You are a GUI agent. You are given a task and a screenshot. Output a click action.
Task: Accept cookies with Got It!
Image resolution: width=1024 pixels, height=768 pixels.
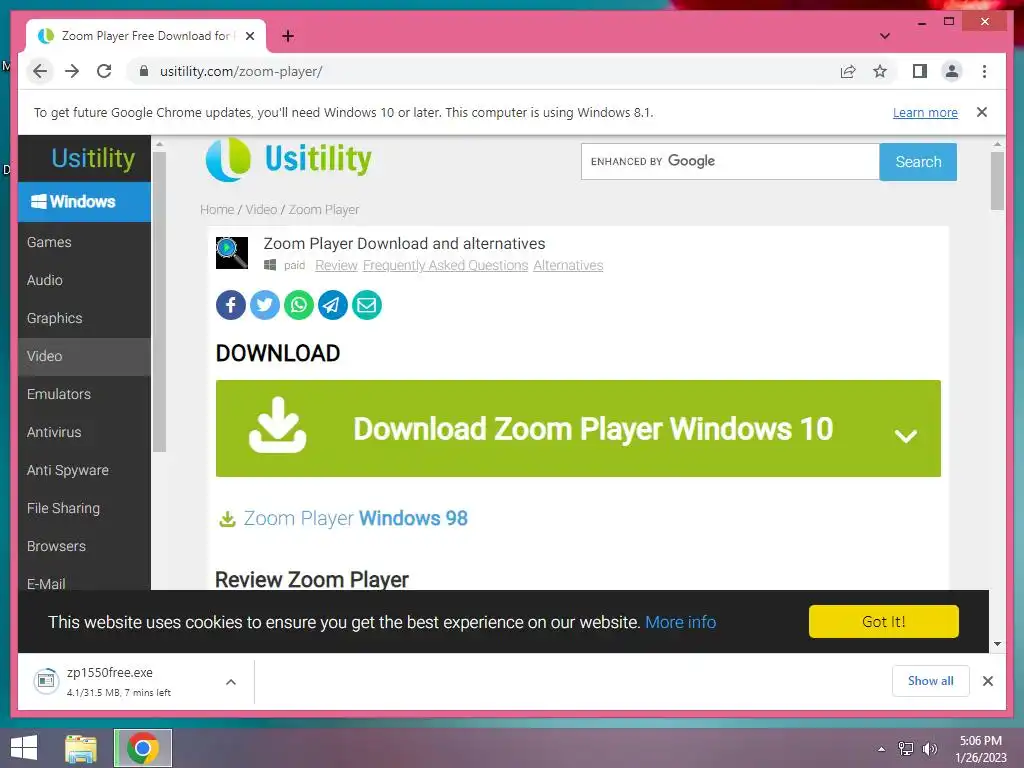(x=884, y=621)
